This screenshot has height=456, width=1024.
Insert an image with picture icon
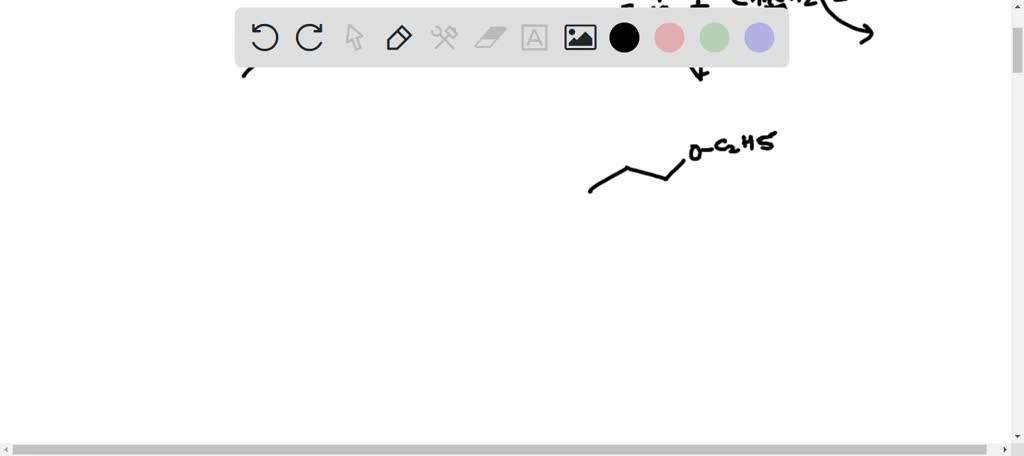[x=580, y=38]
